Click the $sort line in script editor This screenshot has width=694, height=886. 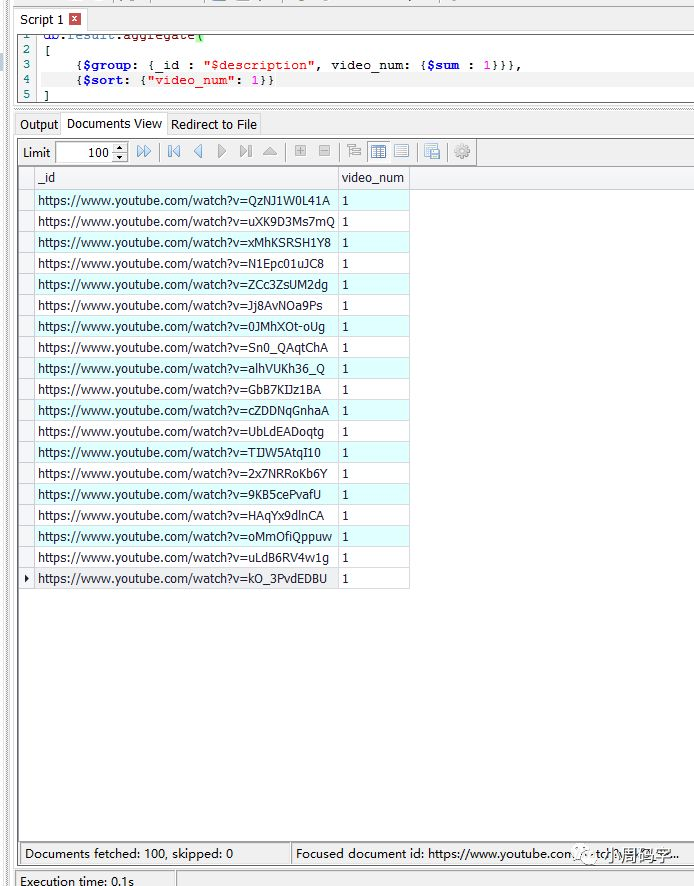pos(175,80)
